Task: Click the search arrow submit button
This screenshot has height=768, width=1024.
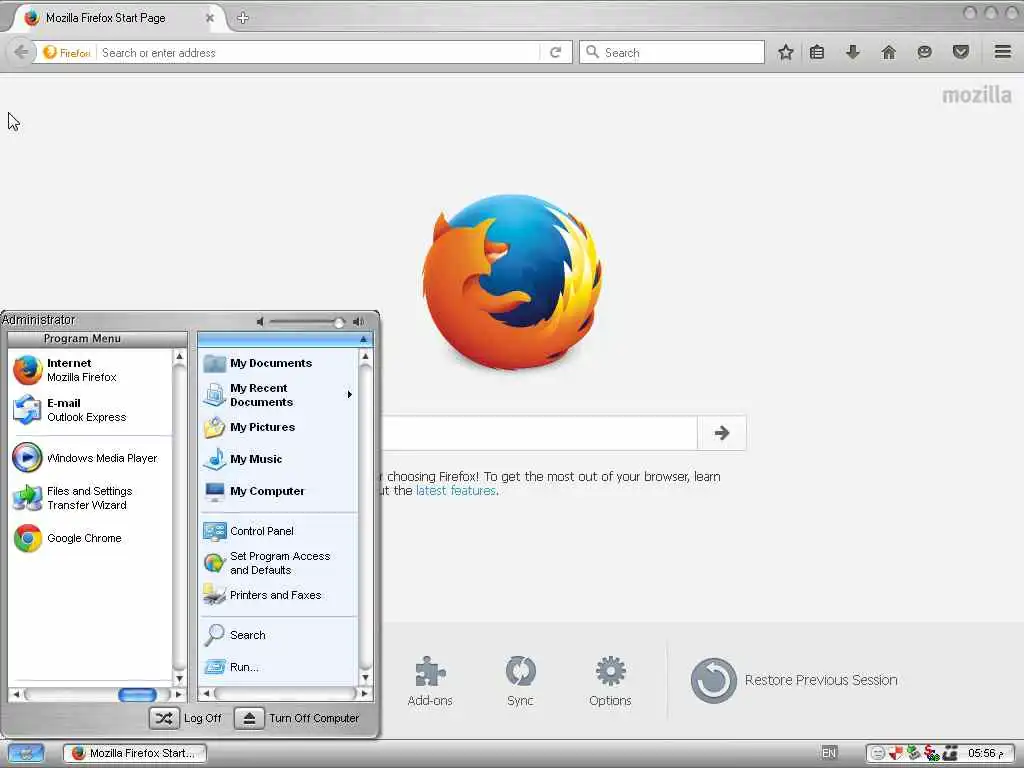Action: coord(722,433)
